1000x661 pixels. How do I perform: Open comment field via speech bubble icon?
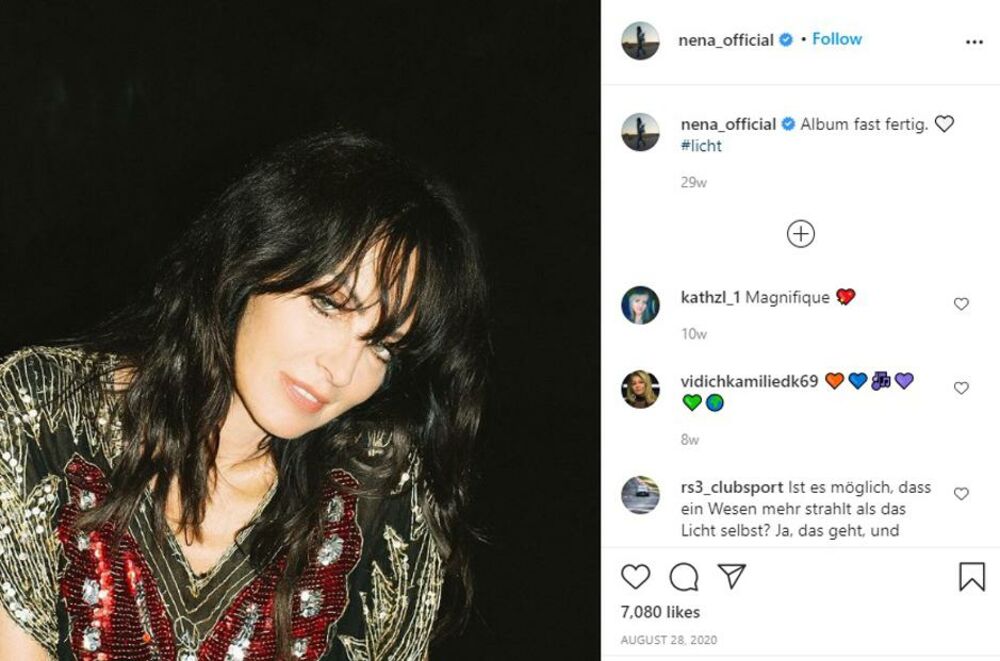coord(683,577)
